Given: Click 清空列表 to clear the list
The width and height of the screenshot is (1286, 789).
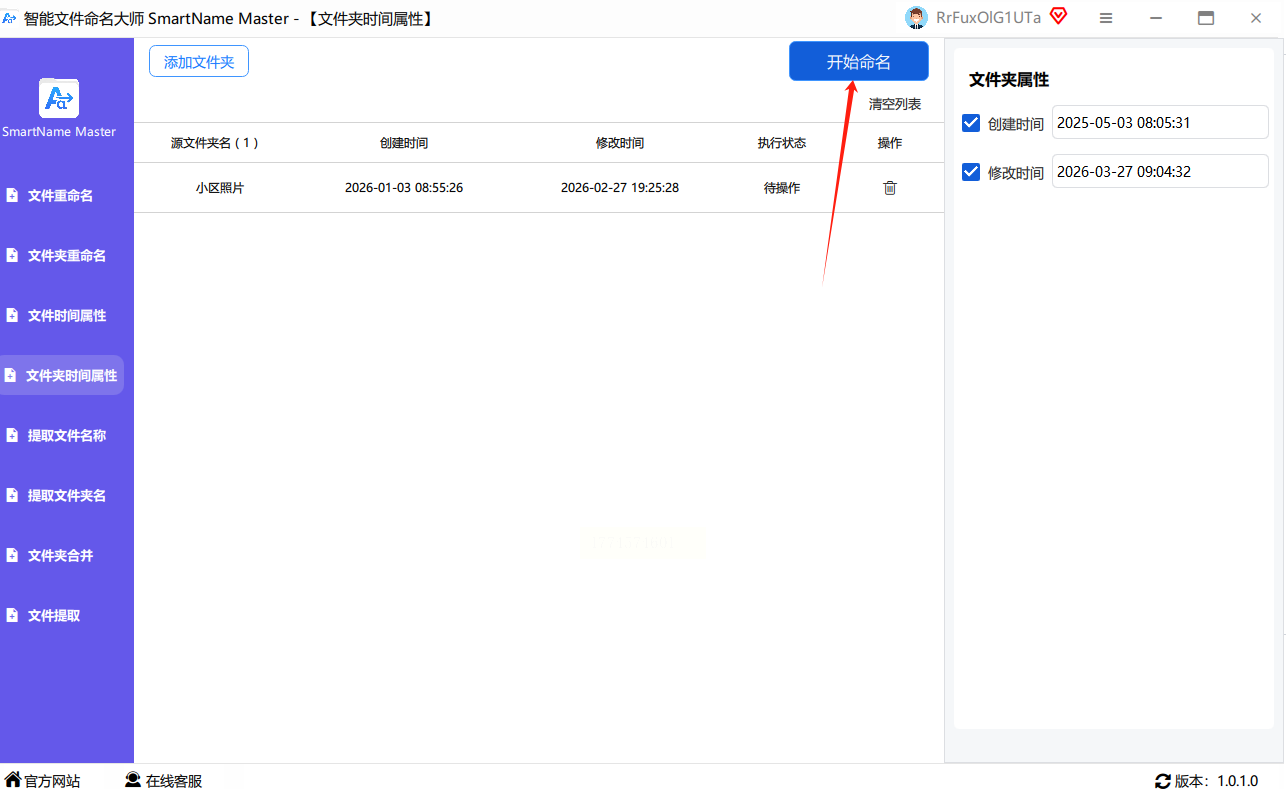Looking at the screenshot, I should tap(895, 104).
